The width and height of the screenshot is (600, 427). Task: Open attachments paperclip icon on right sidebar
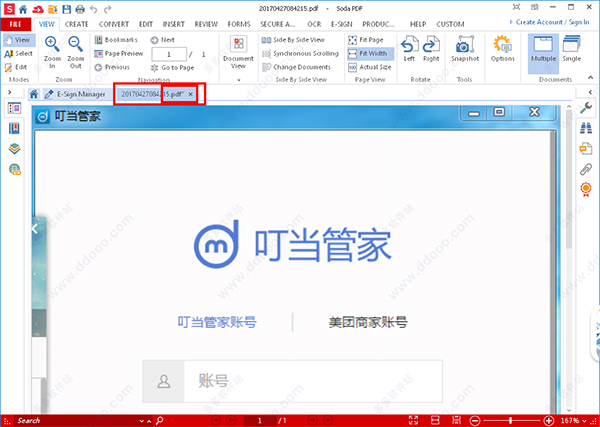coord(585,169)
